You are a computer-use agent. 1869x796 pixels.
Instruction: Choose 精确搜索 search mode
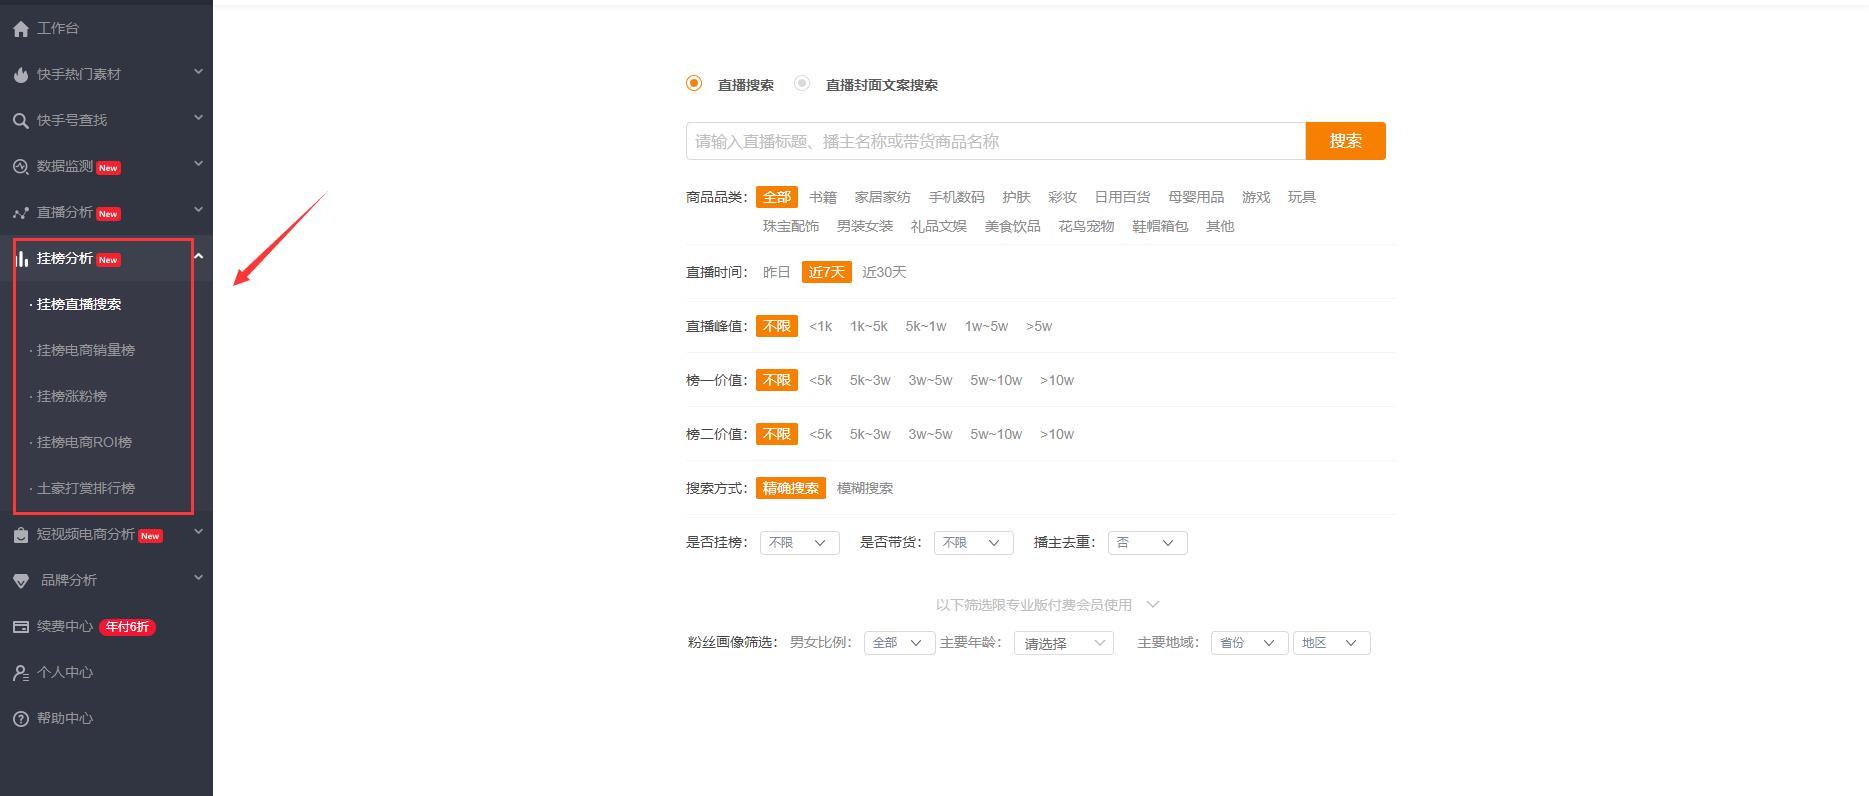point(791,488)
